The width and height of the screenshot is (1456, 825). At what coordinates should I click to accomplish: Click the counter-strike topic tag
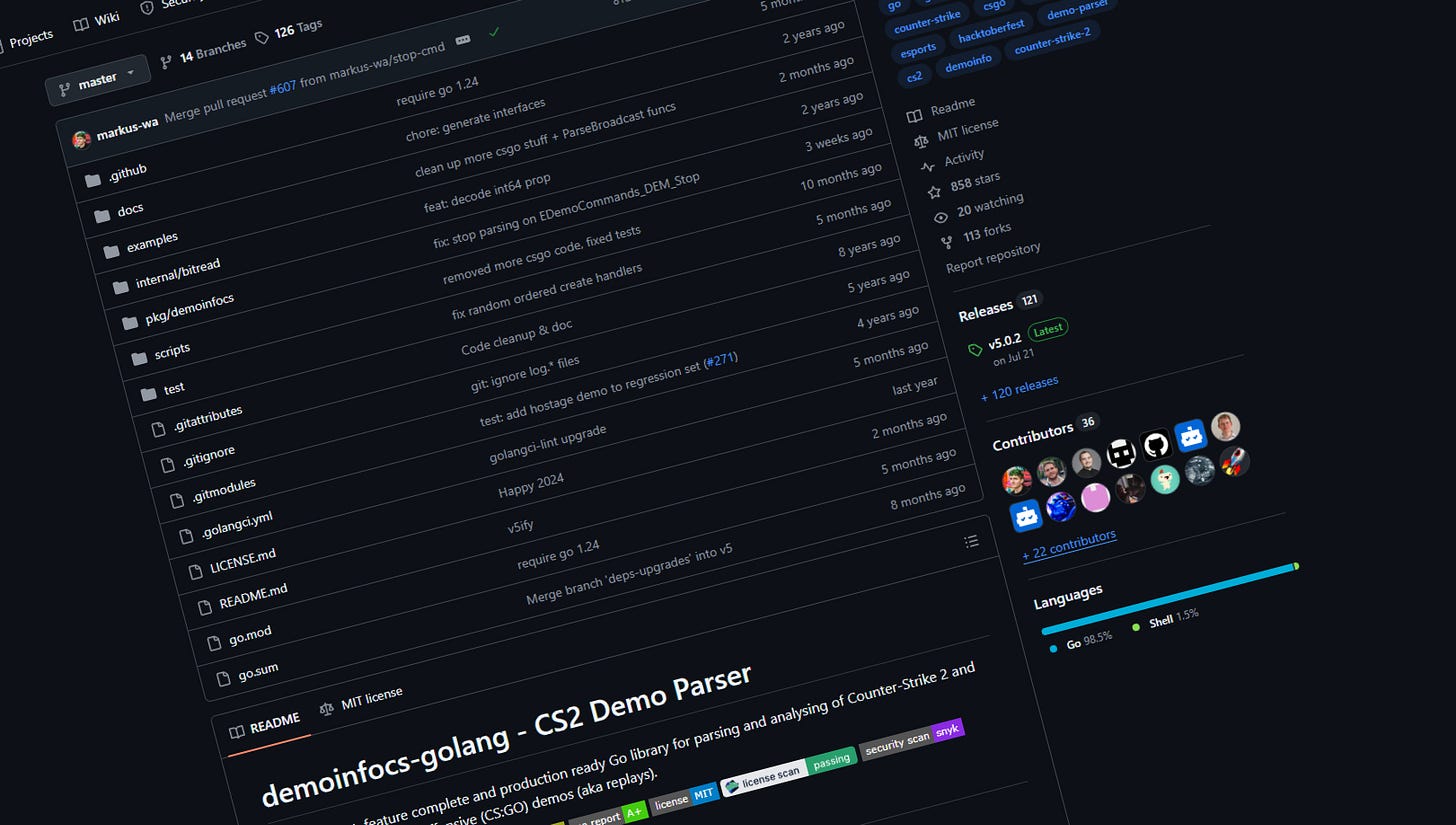click(x=927, y=22)
